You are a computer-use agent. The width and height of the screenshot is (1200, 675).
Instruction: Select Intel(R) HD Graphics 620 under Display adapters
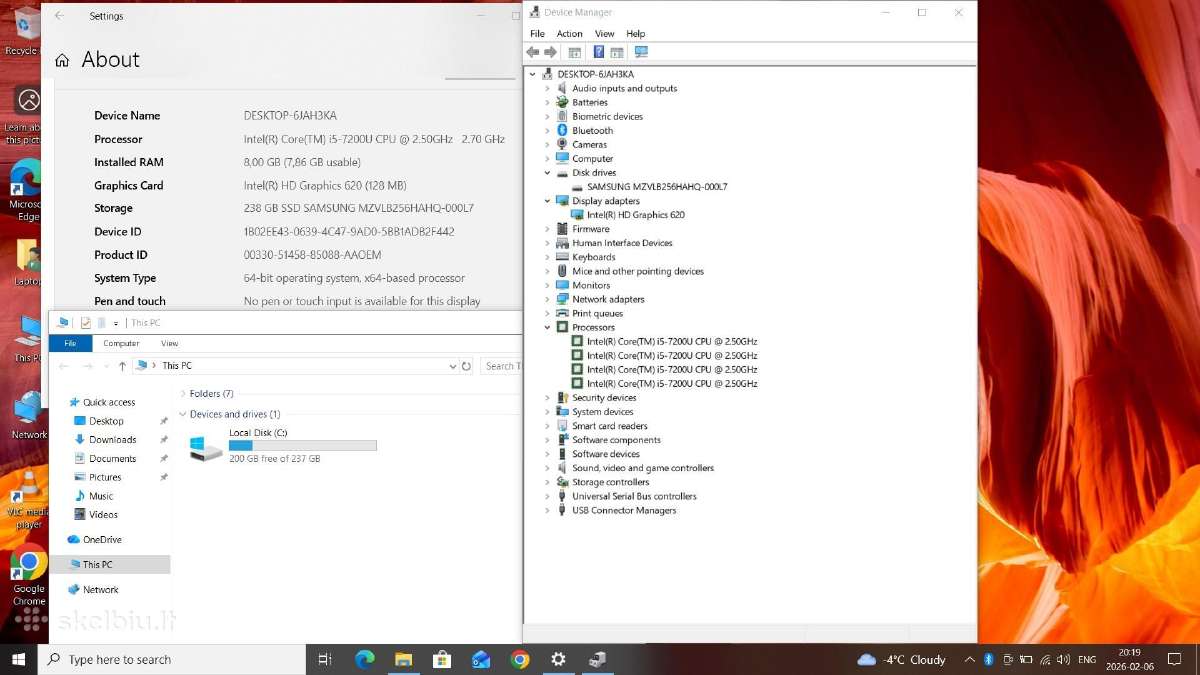(636, 215)
